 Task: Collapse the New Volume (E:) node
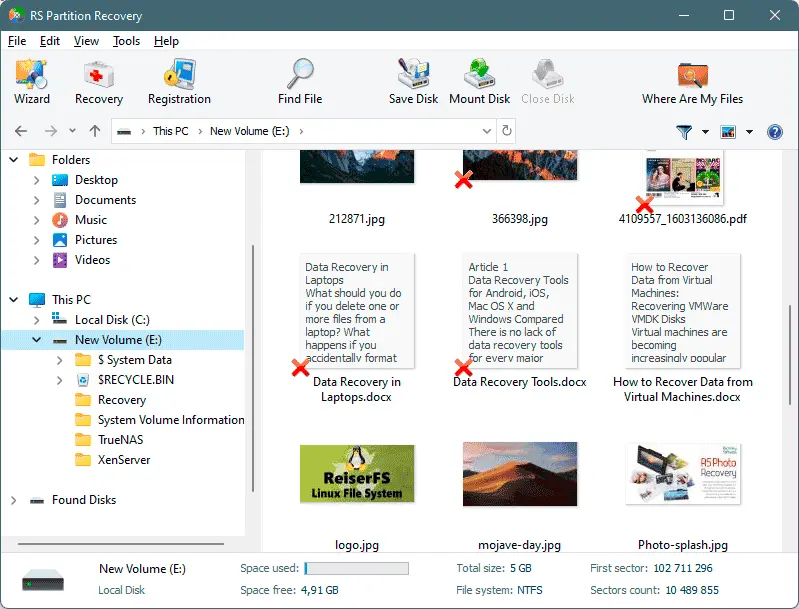click(x=37, y=340)
